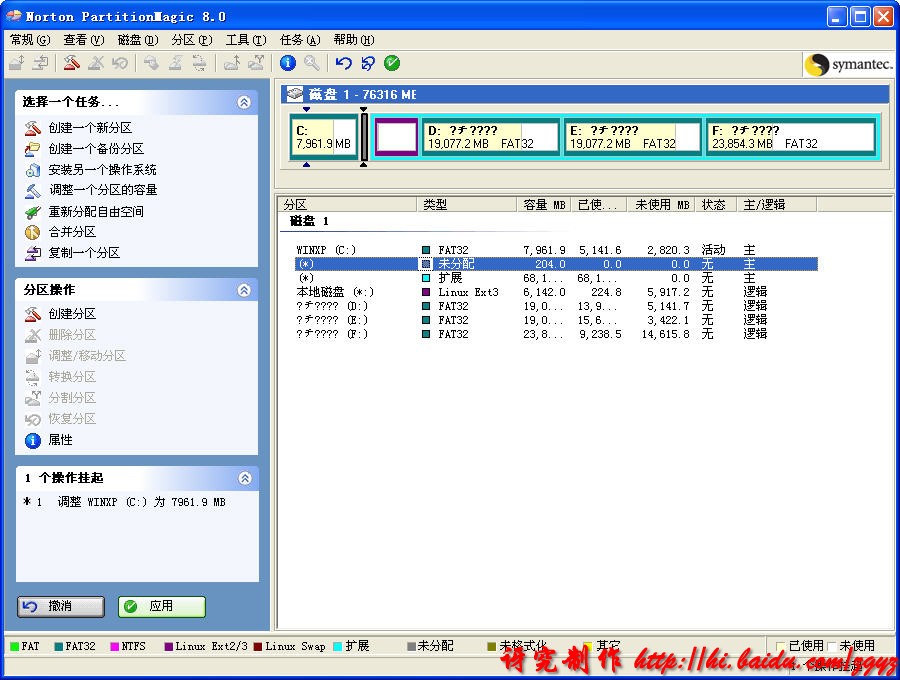Click the 撤消 button
Screen dimensions: 900x680
pyautogui.click(x=61, y=607)
